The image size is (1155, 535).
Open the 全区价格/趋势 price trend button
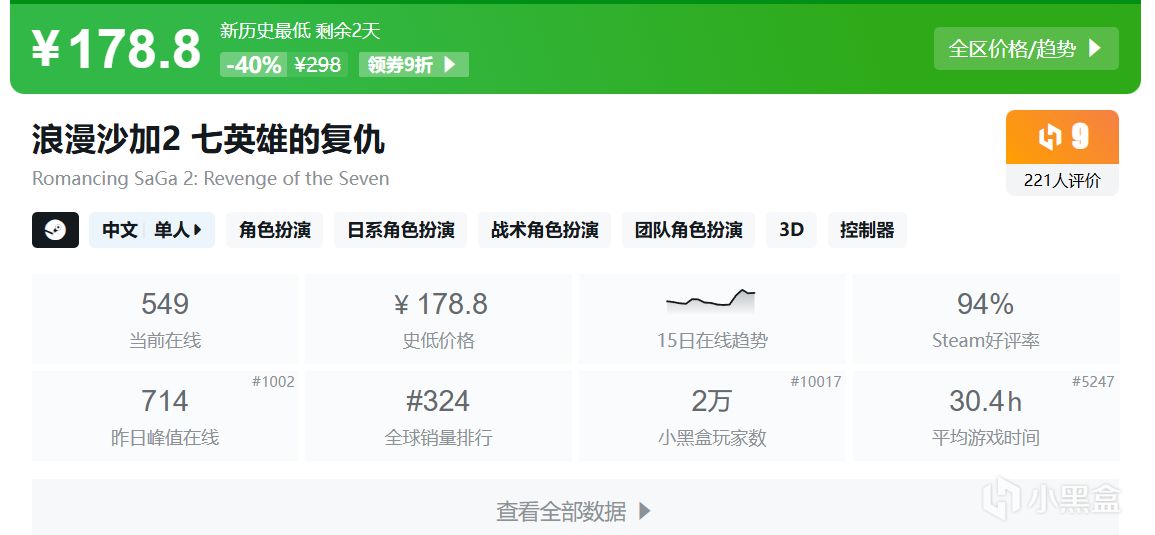coord(1026,49)
